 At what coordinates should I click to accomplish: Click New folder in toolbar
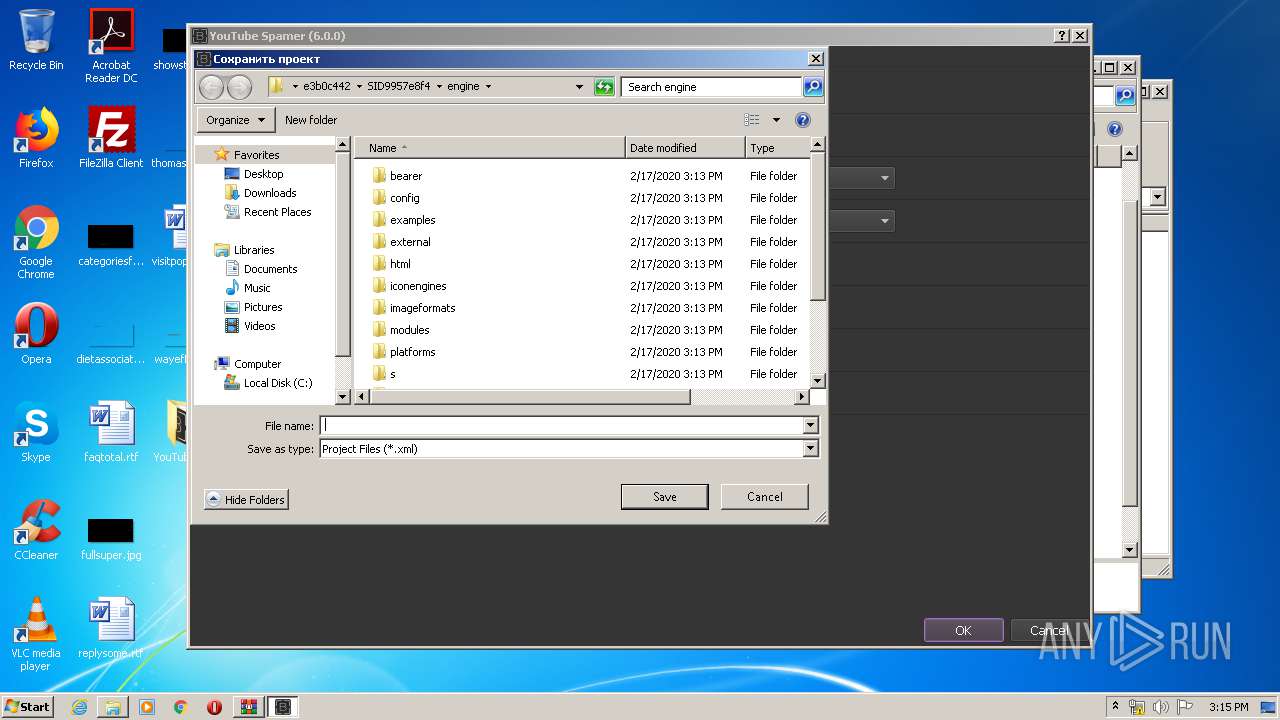click(x=311, y=120)
